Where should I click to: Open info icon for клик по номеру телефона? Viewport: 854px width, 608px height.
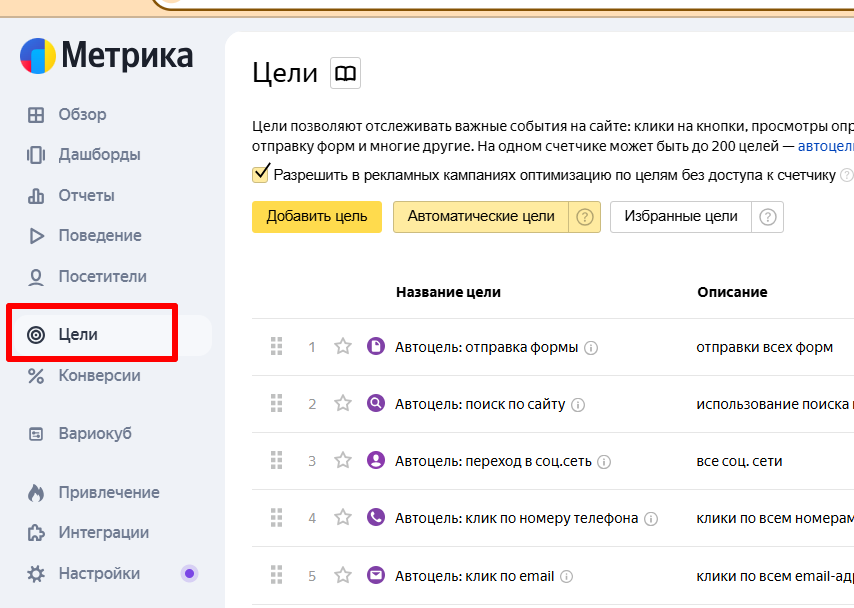coord(651,519)
